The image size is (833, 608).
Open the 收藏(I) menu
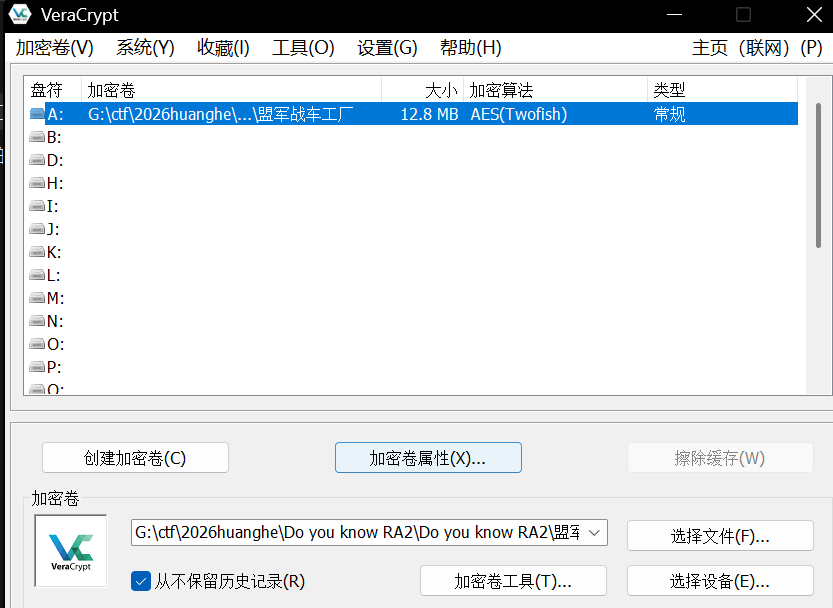coord(223,48)
